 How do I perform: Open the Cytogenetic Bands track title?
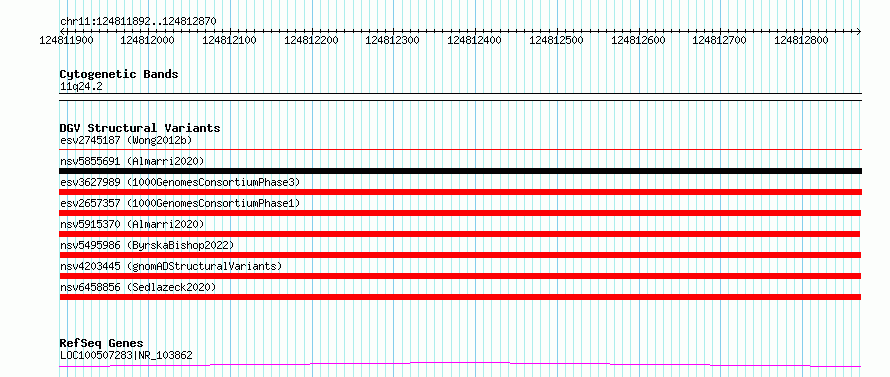[x=119, y=74]
